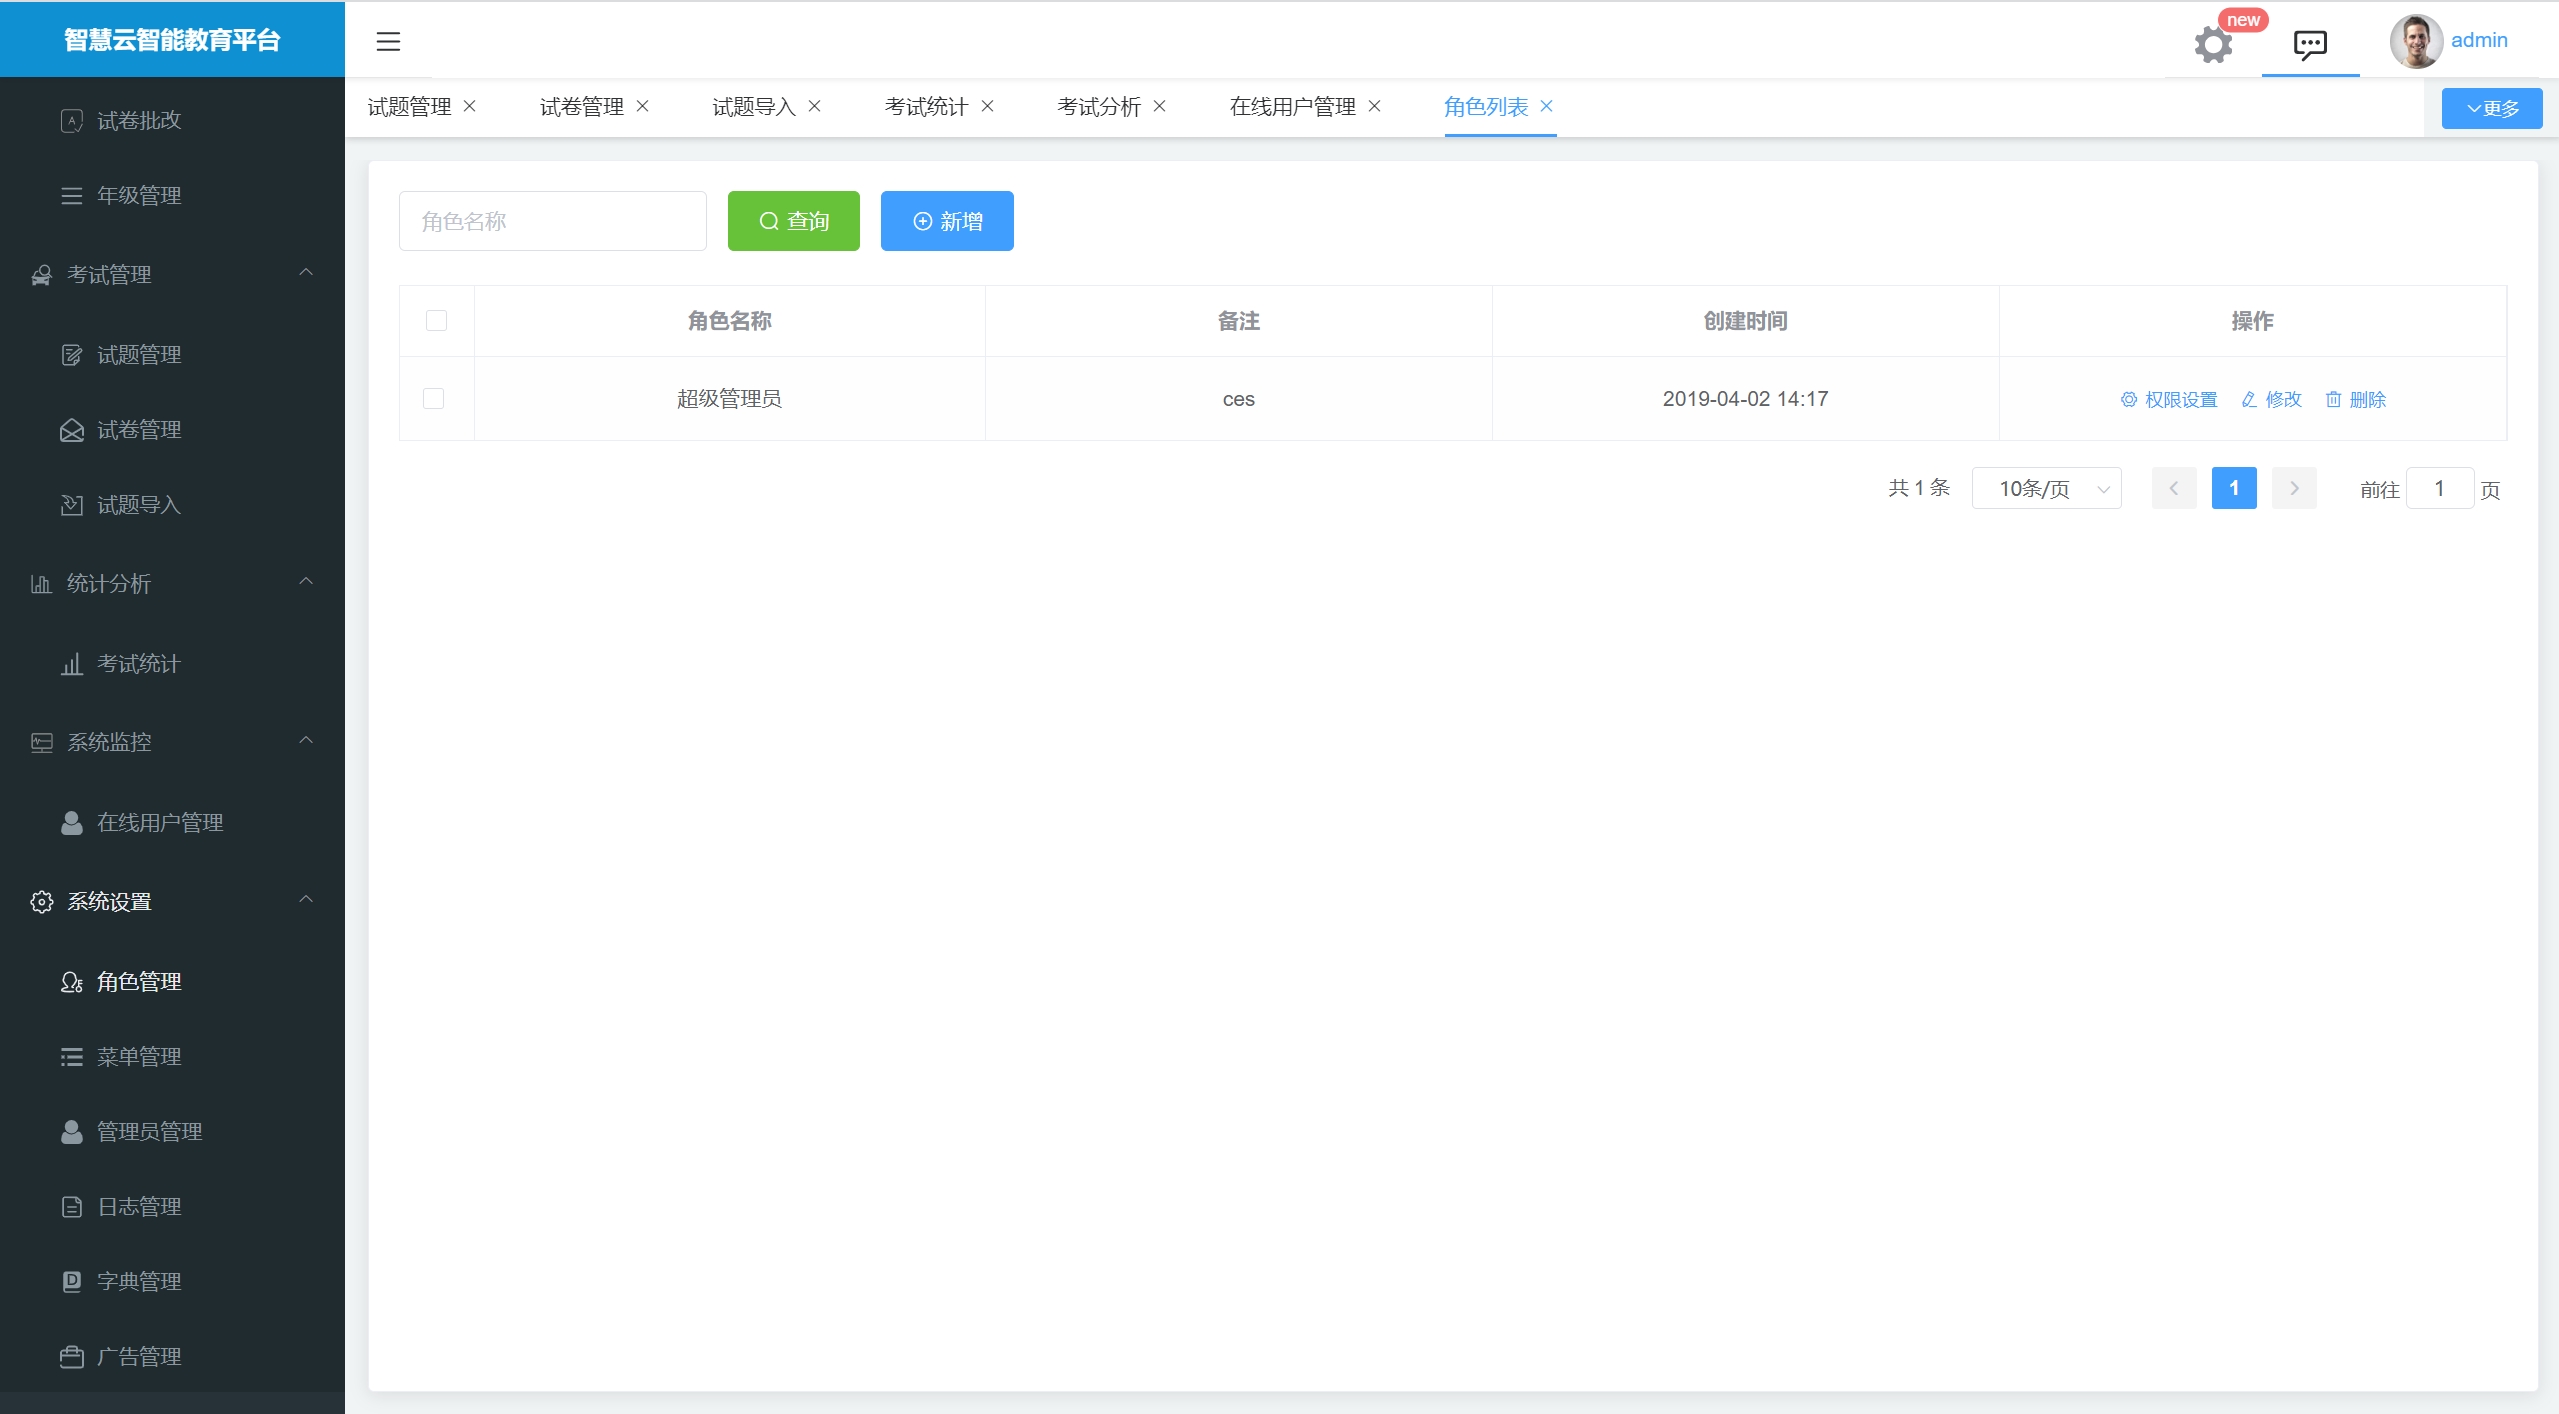Click the admin avatar picture
Viewport: 2559px width, 1414px height.
2415,41
